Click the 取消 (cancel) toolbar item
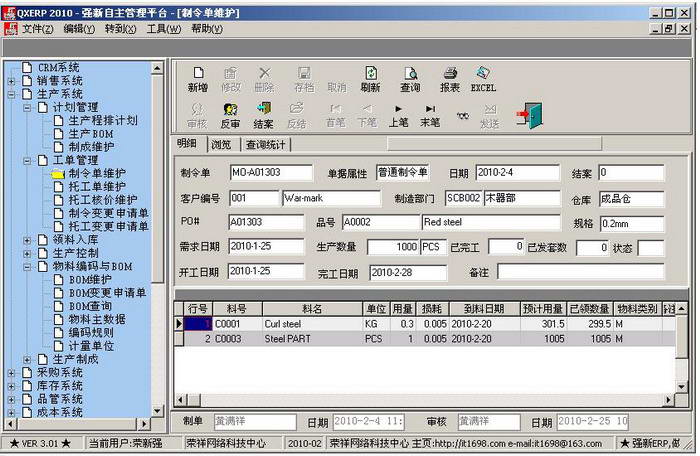 pos(337,87)
